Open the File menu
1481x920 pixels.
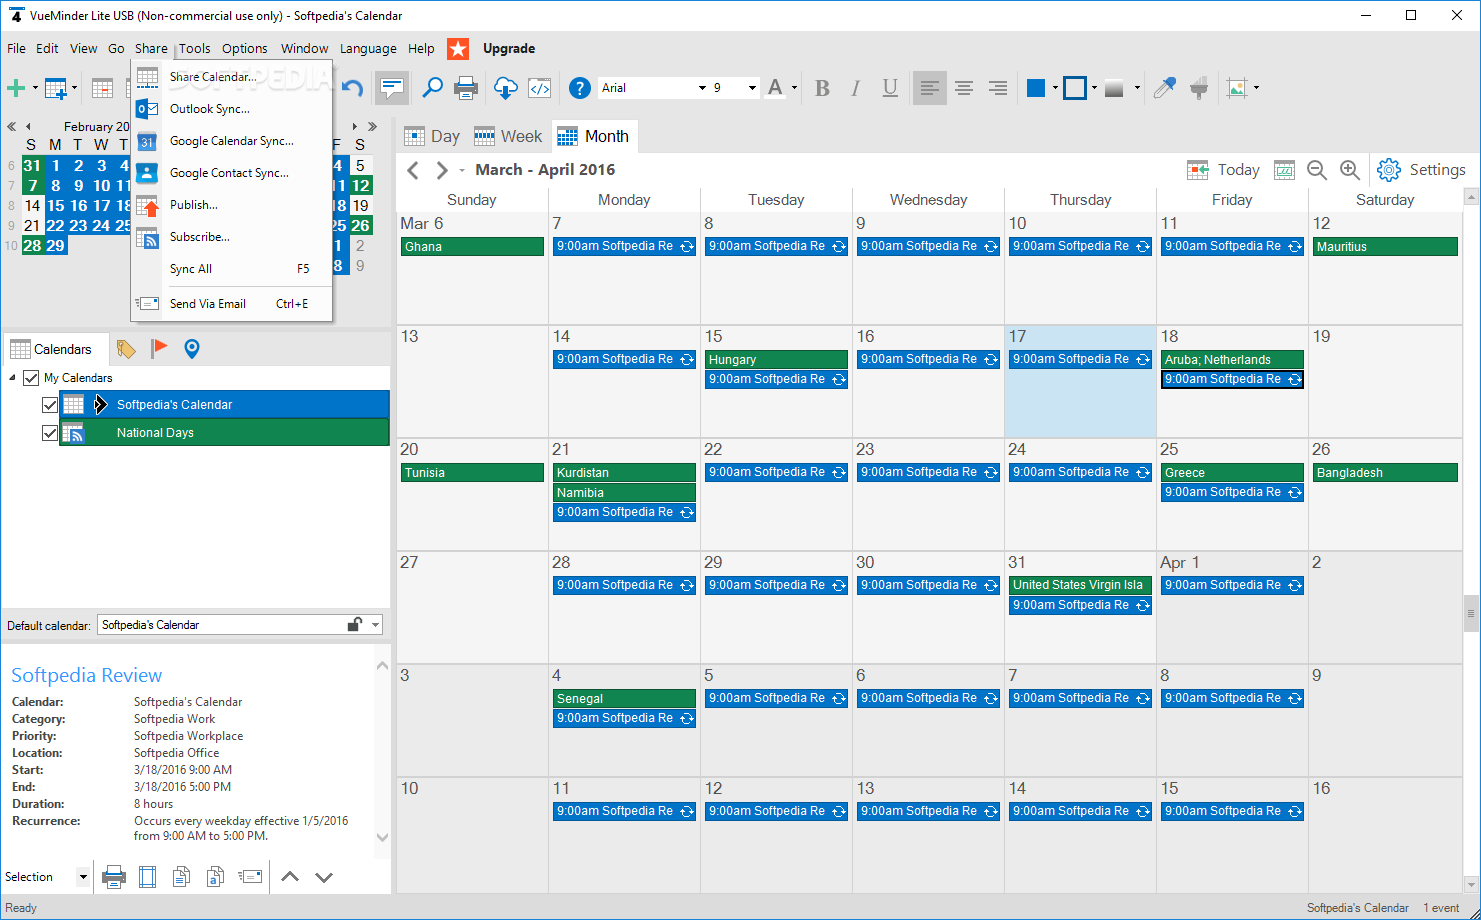16,48
